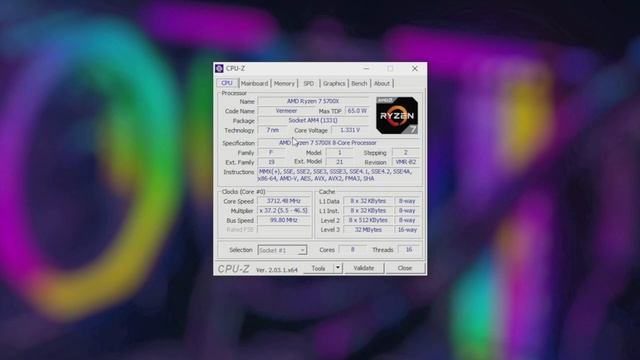
Task: Select the CPU tab
Action: pyautogui.click(x=227, y=83)
